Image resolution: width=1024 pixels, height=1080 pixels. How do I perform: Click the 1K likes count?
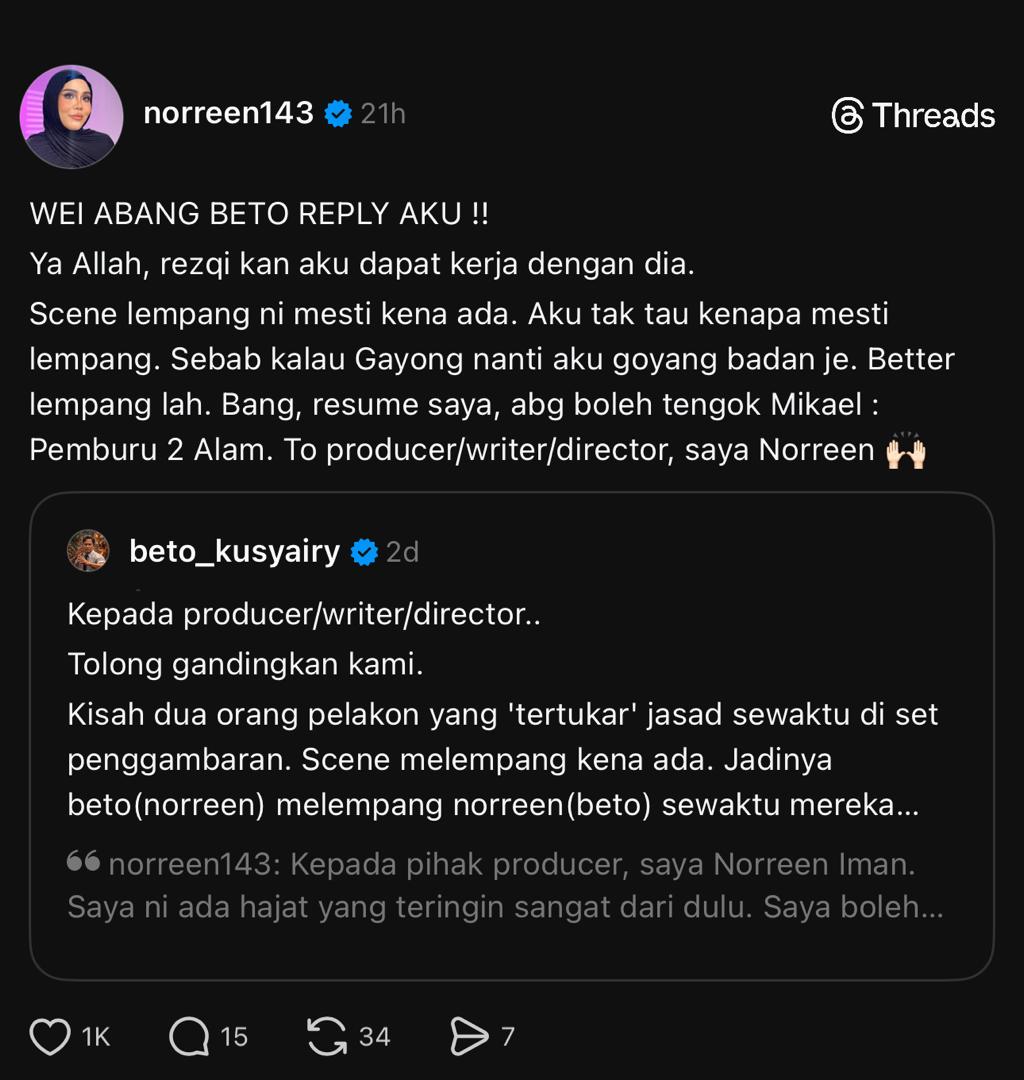click(96, 1037)
